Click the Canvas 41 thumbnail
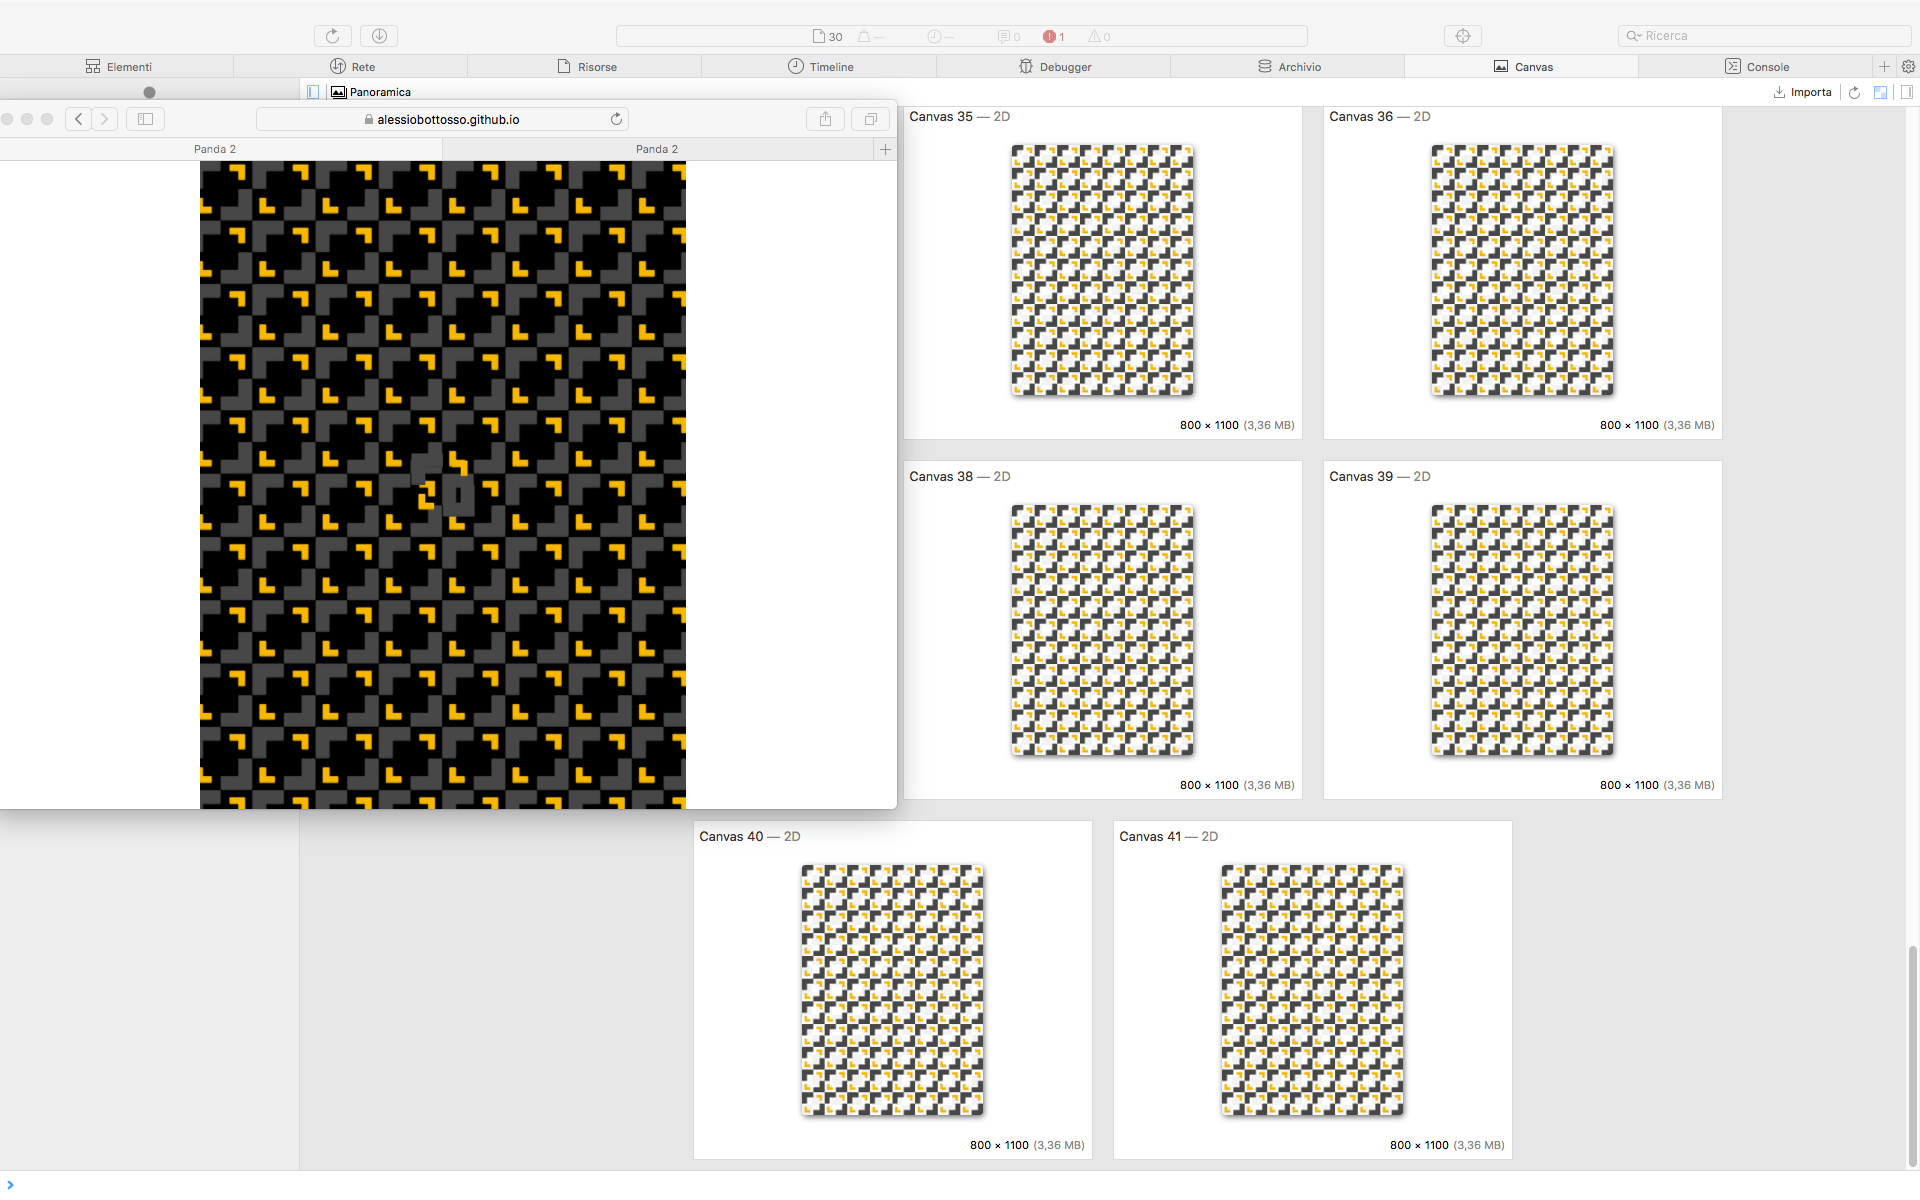Image resolution: width=1920 pixels, height=1200 pixels. point(1312,990)
